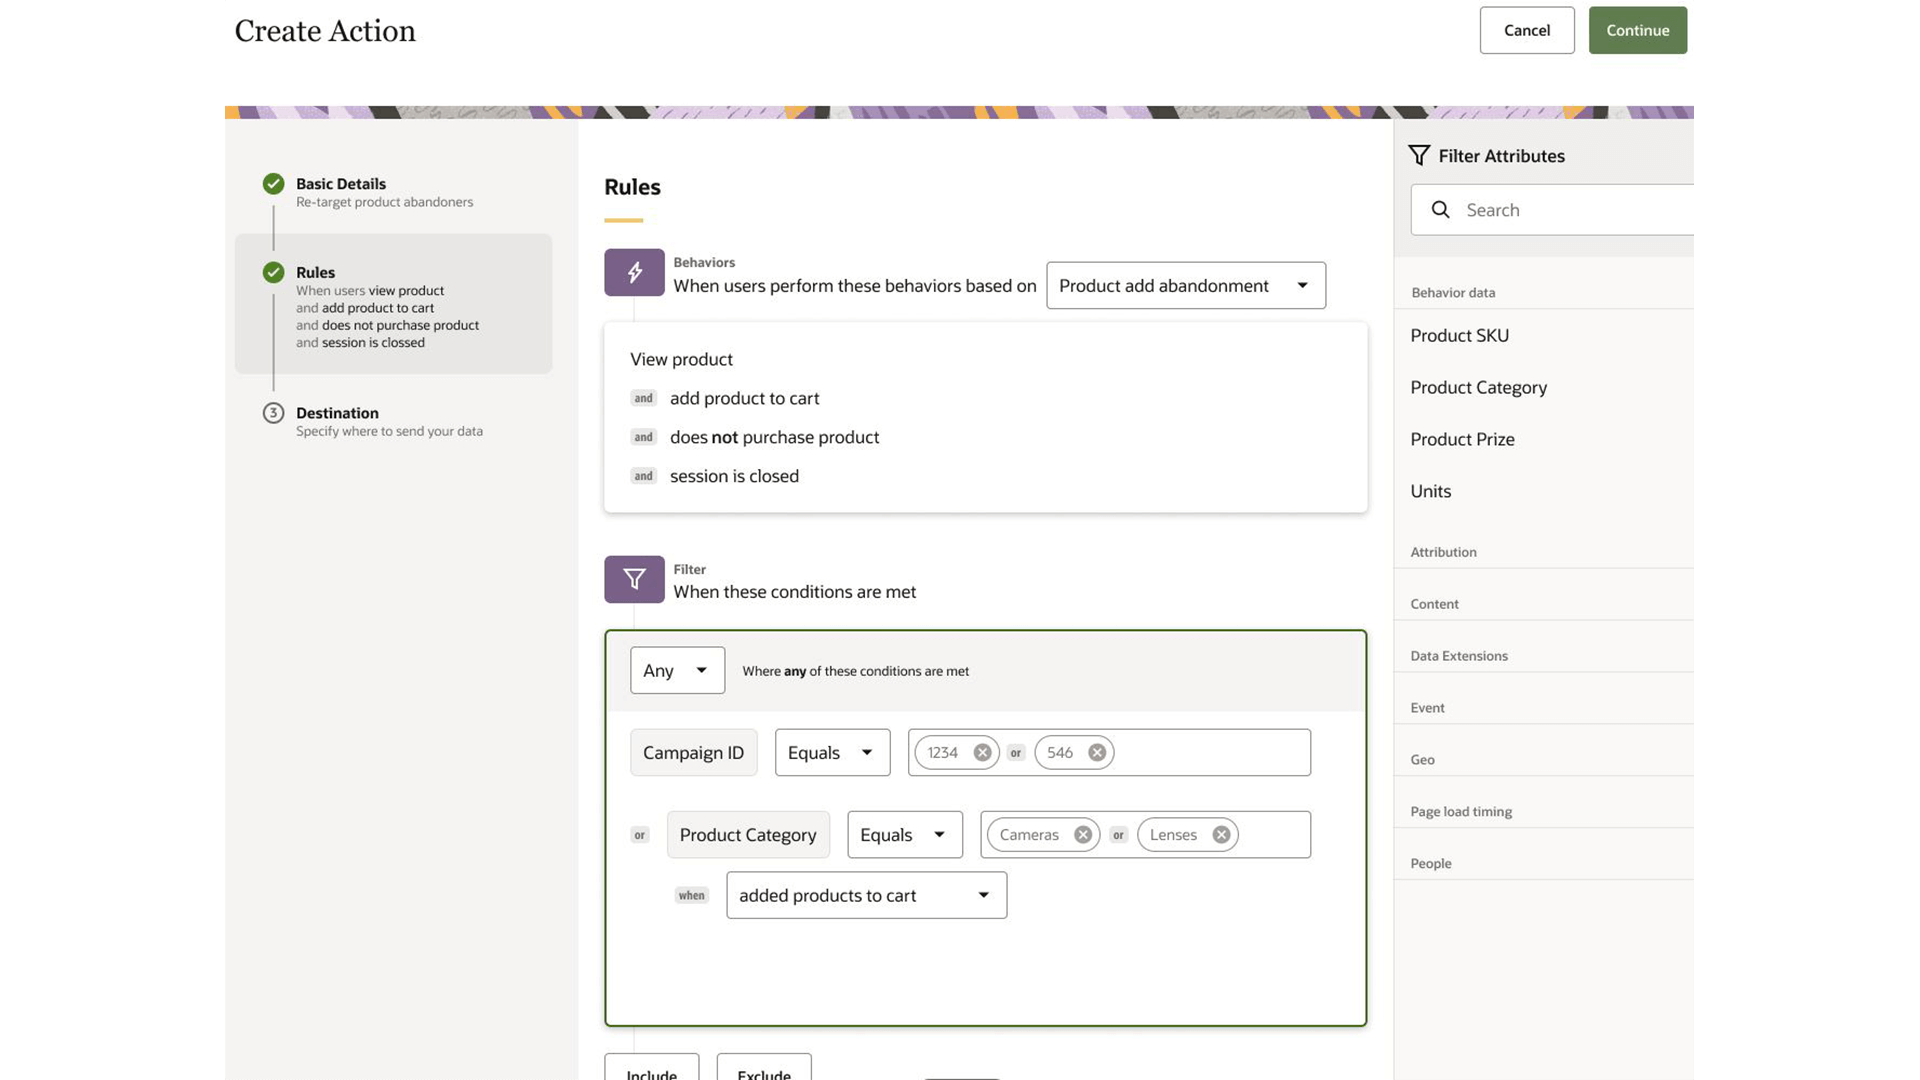Image resolution: width=1920 pixels, height=1080 pixels.
Task: Remove the 546 campaign ID chip
Action: coord(1097,752)
